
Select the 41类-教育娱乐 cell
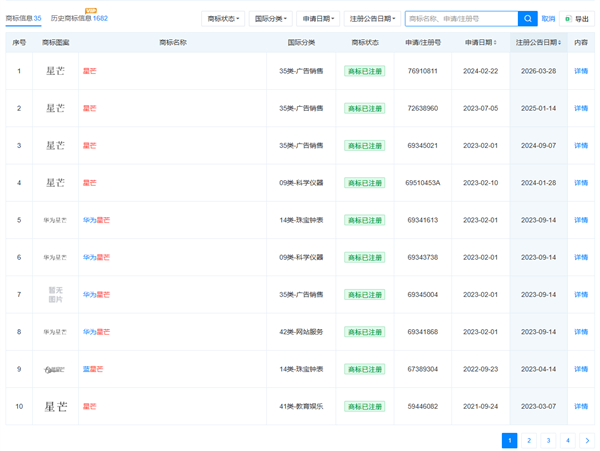coord(301,406)
